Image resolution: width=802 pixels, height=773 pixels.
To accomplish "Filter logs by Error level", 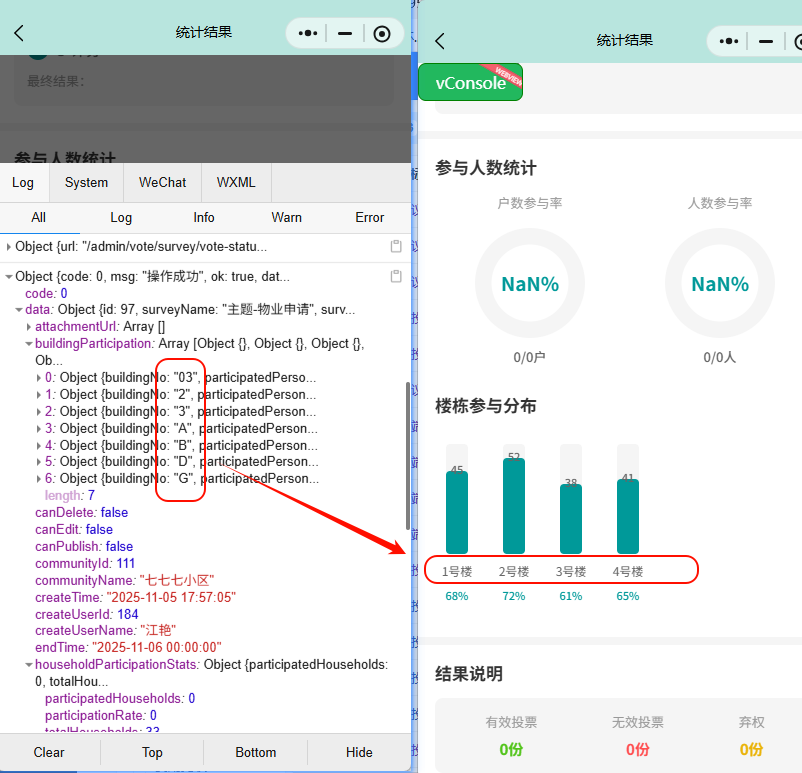I will tap(369, 217).
